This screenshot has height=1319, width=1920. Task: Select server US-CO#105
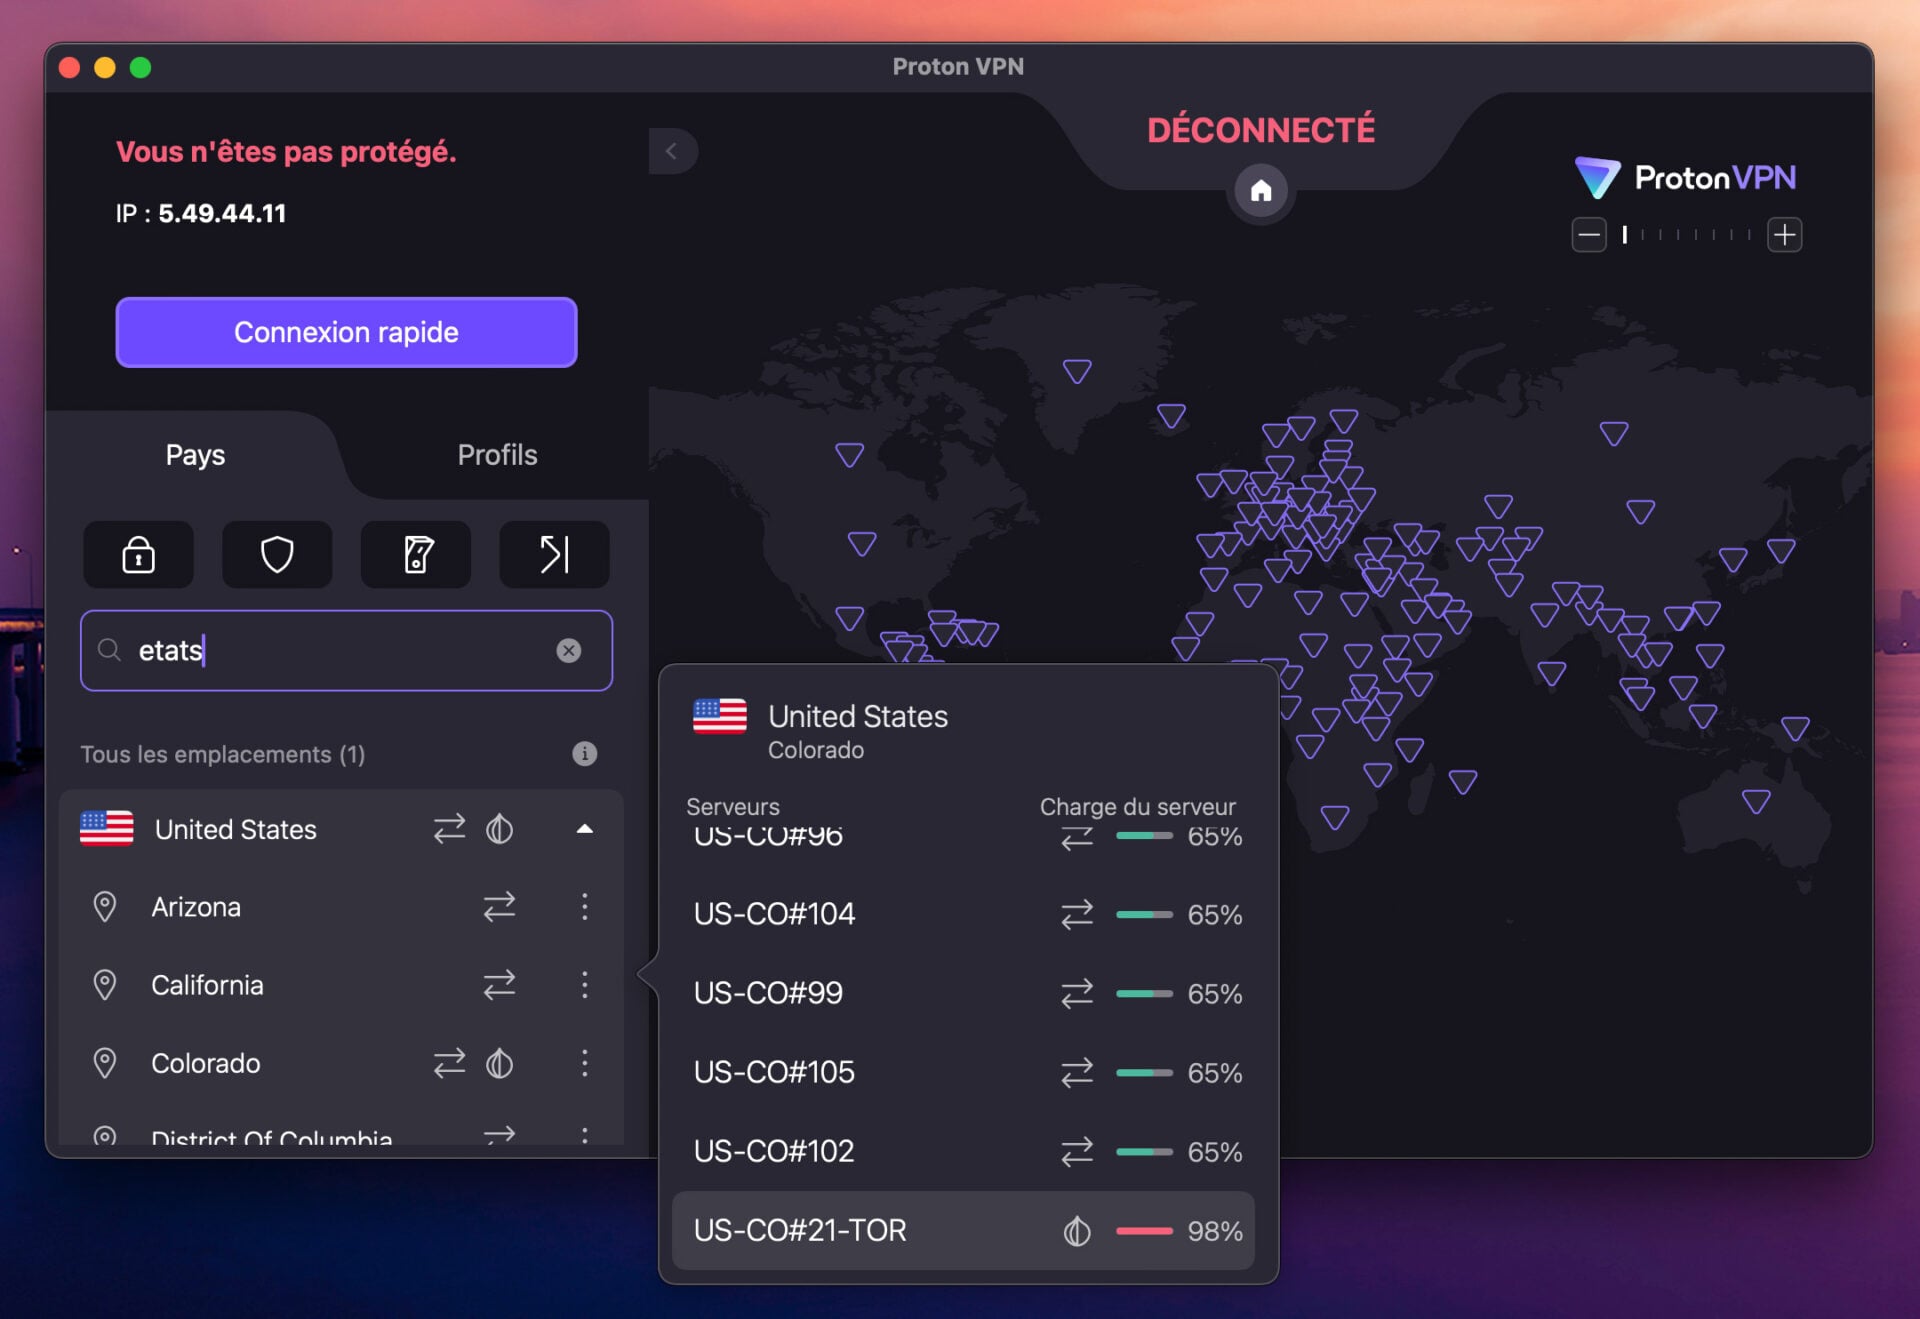(x=963, y=1072)
